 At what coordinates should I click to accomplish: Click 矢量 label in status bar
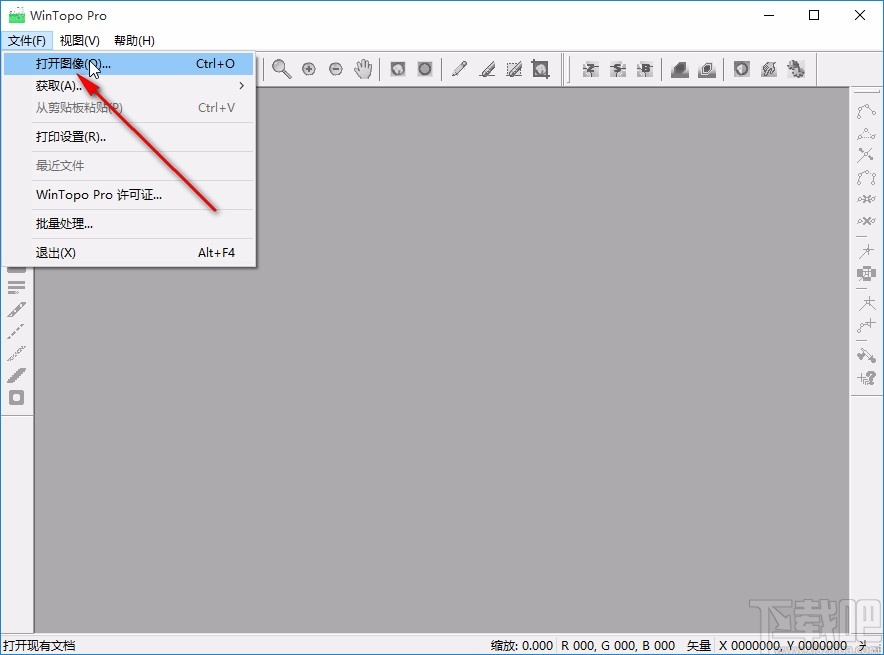699,645
